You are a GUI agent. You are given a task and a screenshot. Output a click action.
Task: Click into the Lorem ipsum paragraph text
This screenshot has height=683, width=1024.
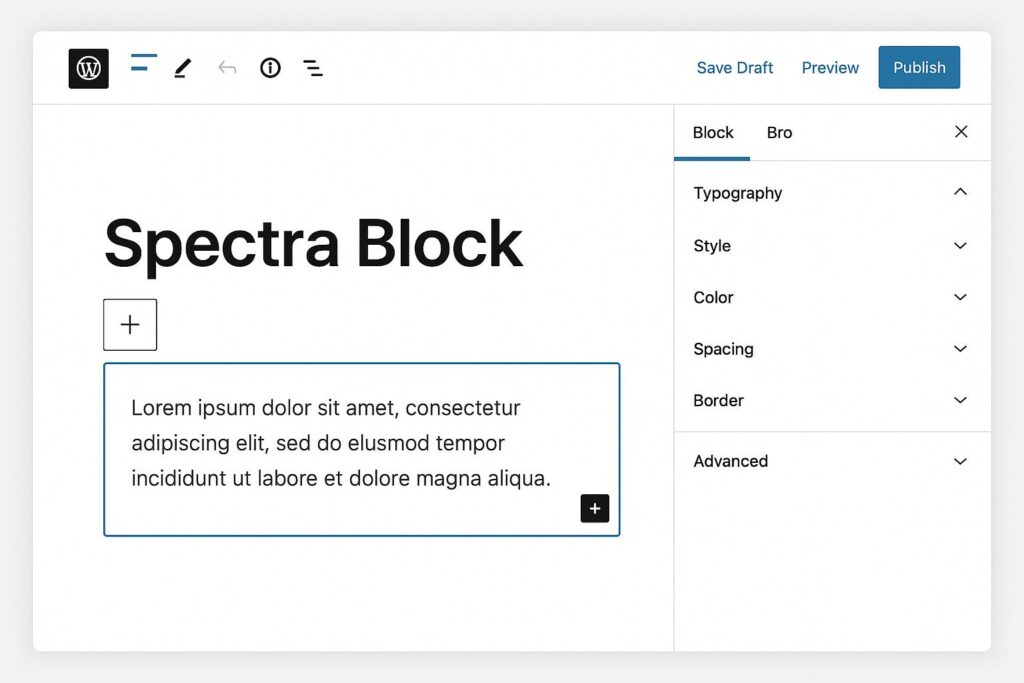tap(340, 443)
